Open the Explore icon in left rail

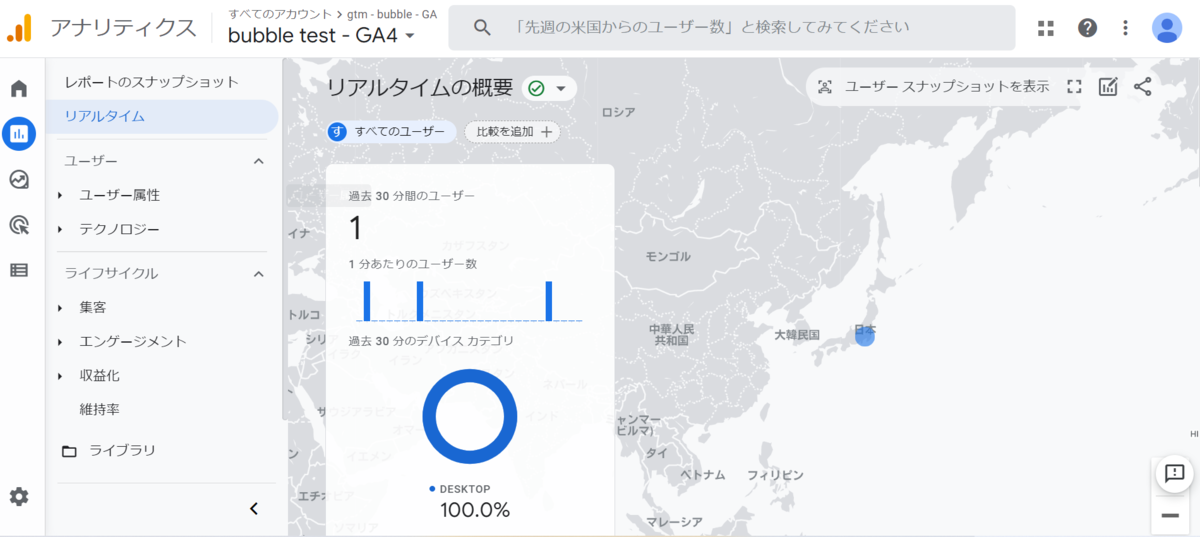click(x=19, y=179)
